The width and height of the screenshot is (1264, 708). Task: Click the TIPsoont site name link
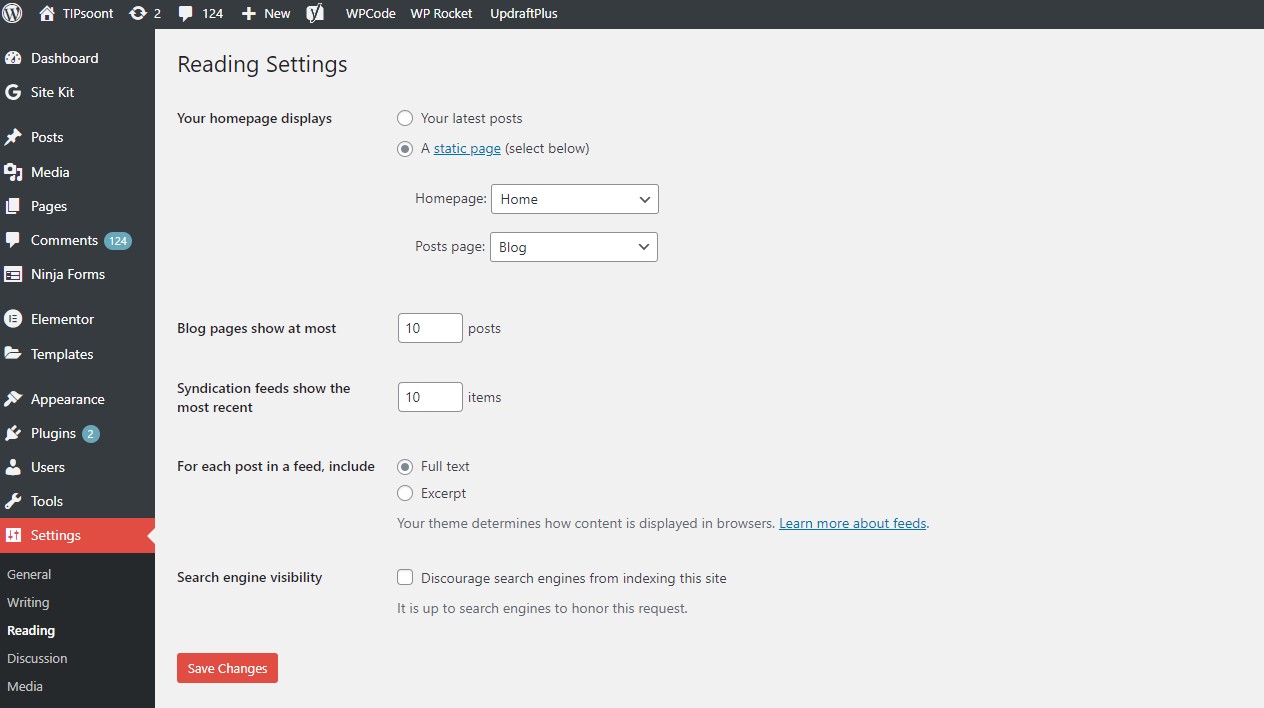tap(88, 14)
